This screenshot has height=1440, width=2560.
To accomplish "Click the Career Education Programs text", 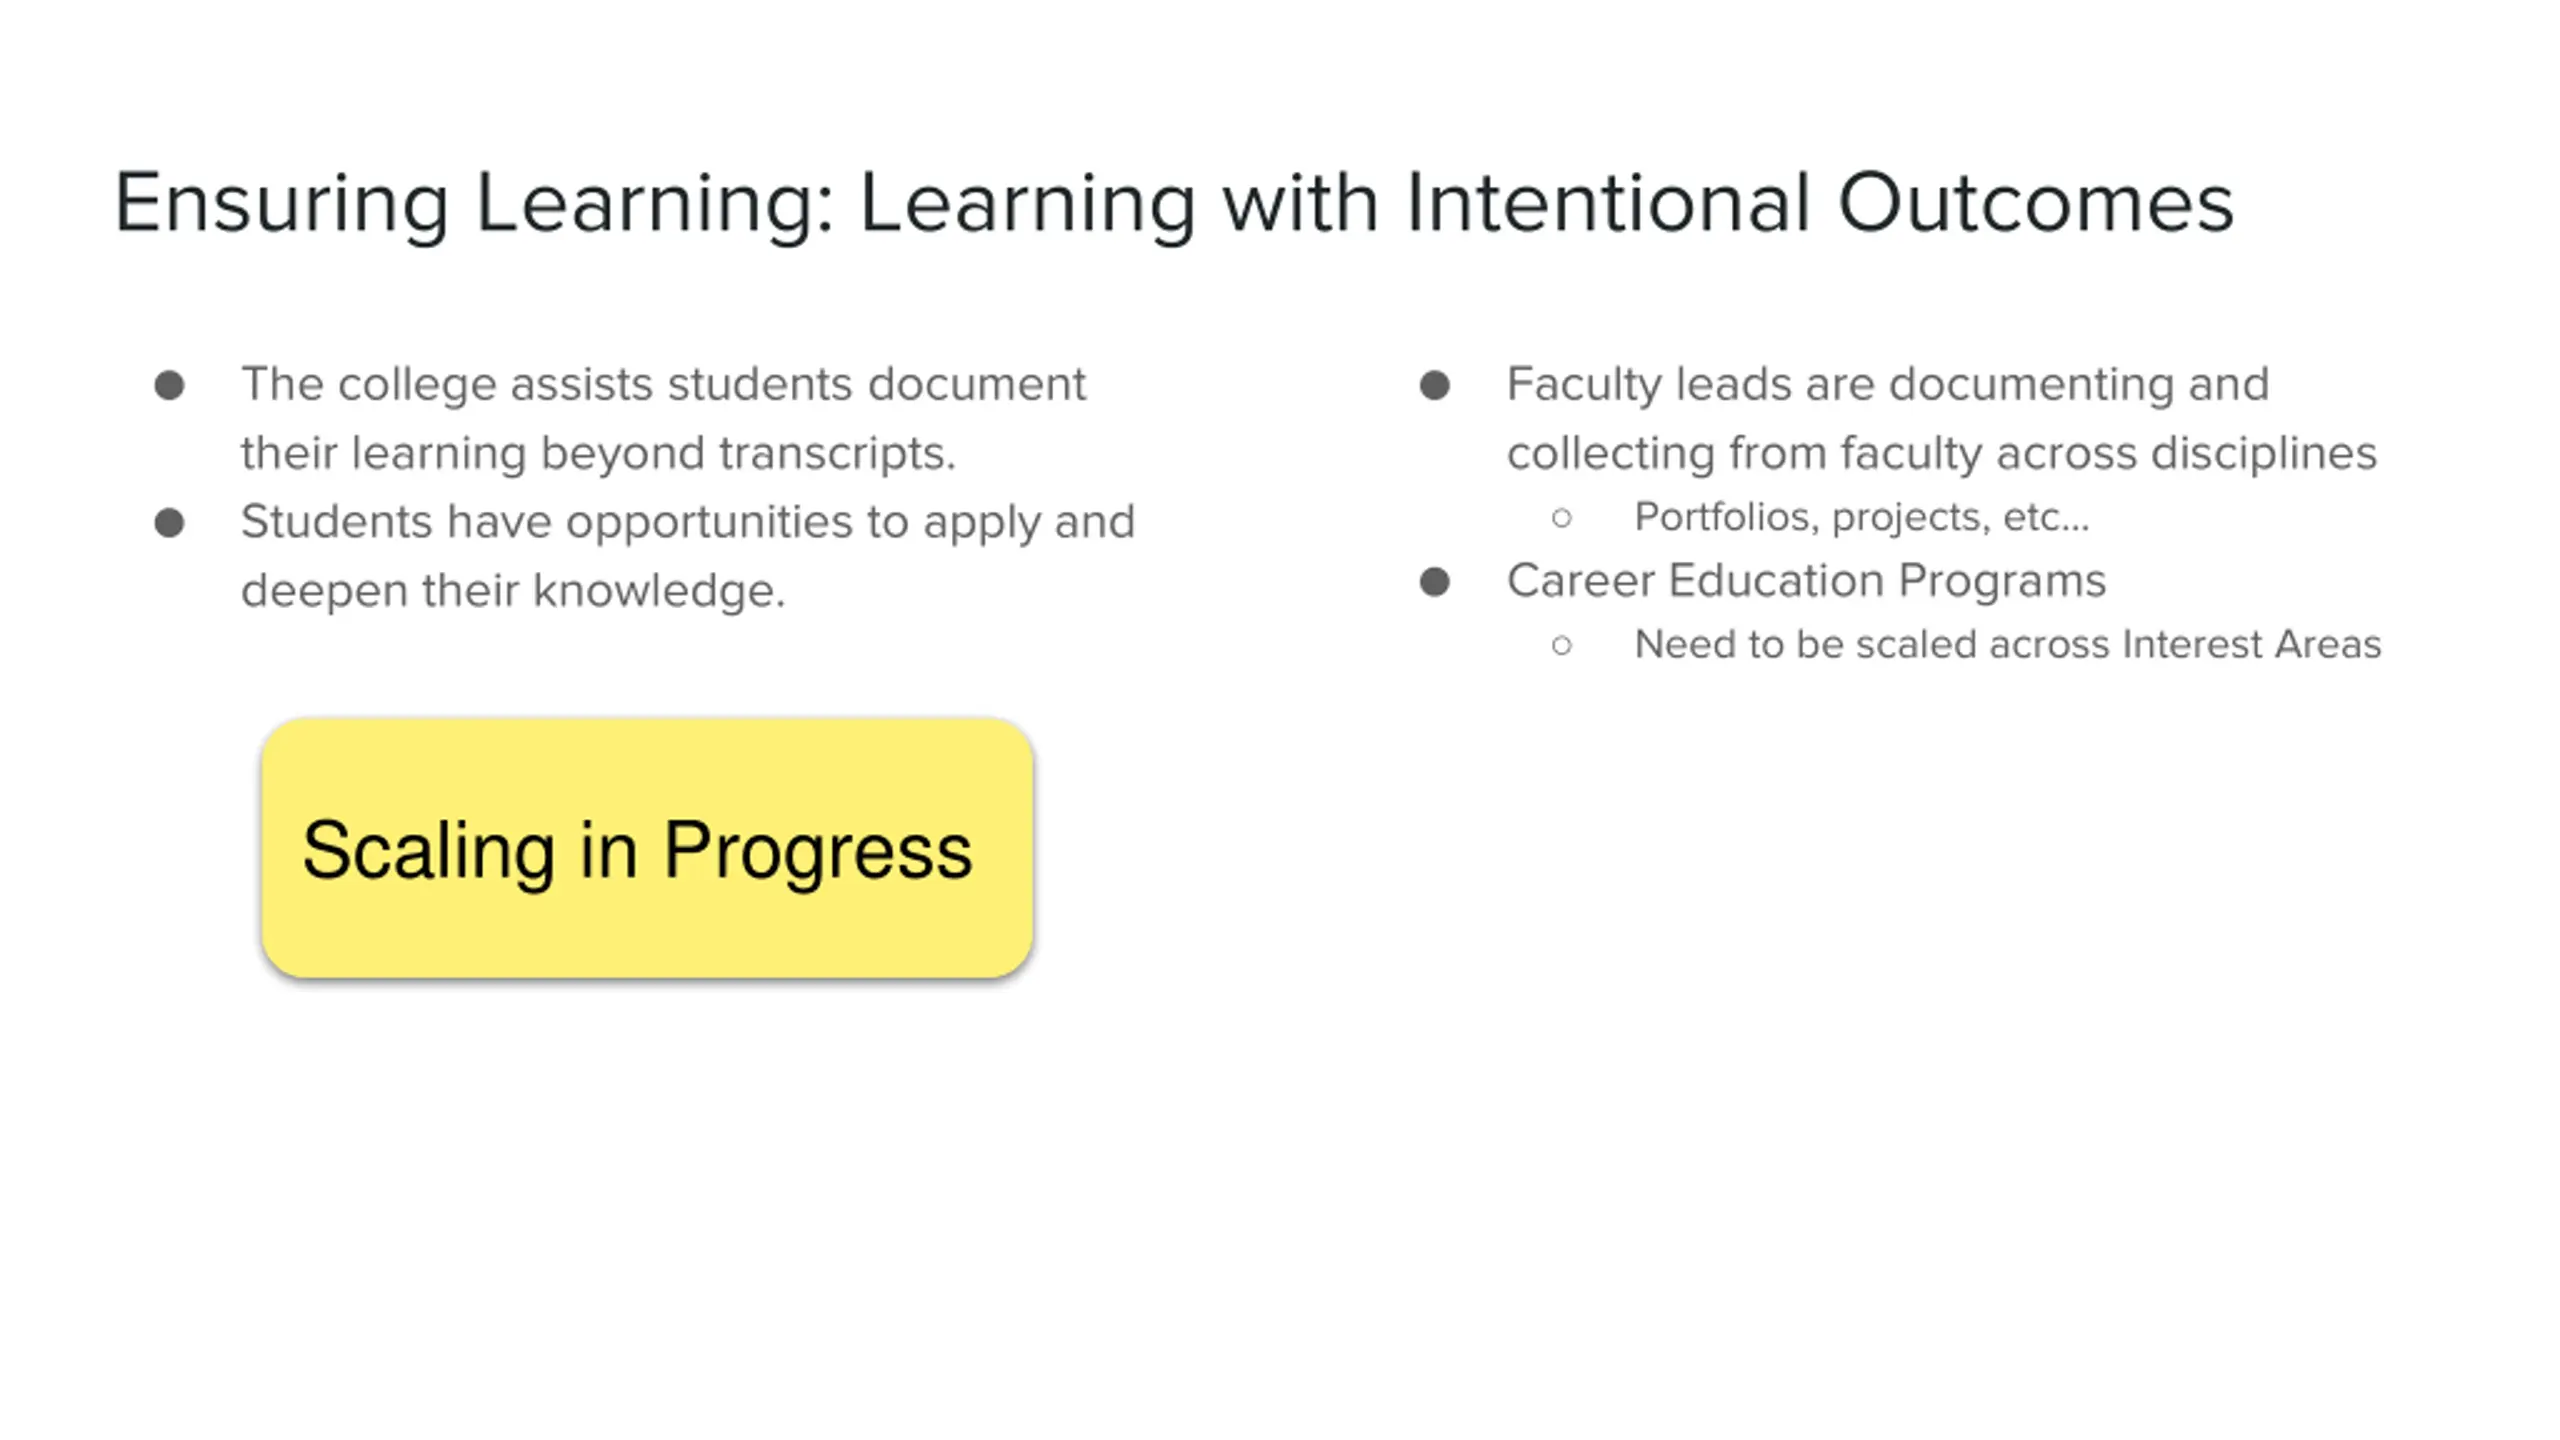I will (x=1806, y=580).
